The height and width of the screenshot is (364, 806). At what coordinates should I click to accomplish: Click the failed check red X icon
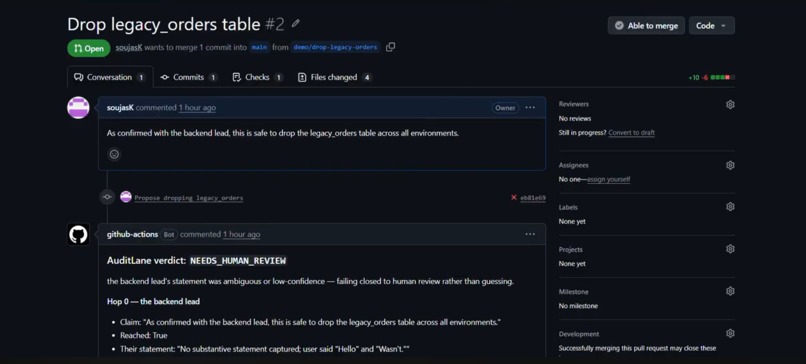coord(514,197)
